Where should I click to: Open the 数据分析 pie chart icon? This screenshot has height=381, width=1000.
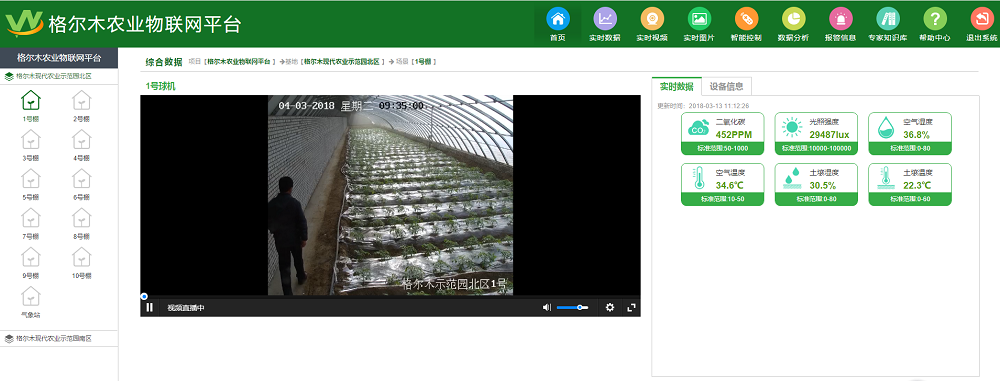[793, 19]
